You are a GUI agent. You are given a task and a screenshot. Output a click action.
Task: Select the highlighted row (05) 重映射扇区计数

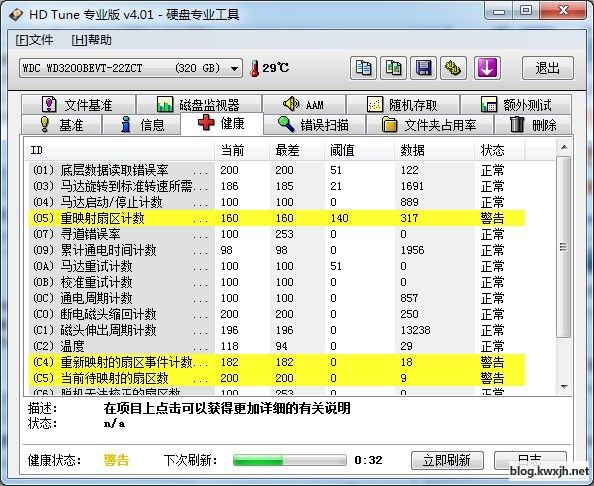277,218
